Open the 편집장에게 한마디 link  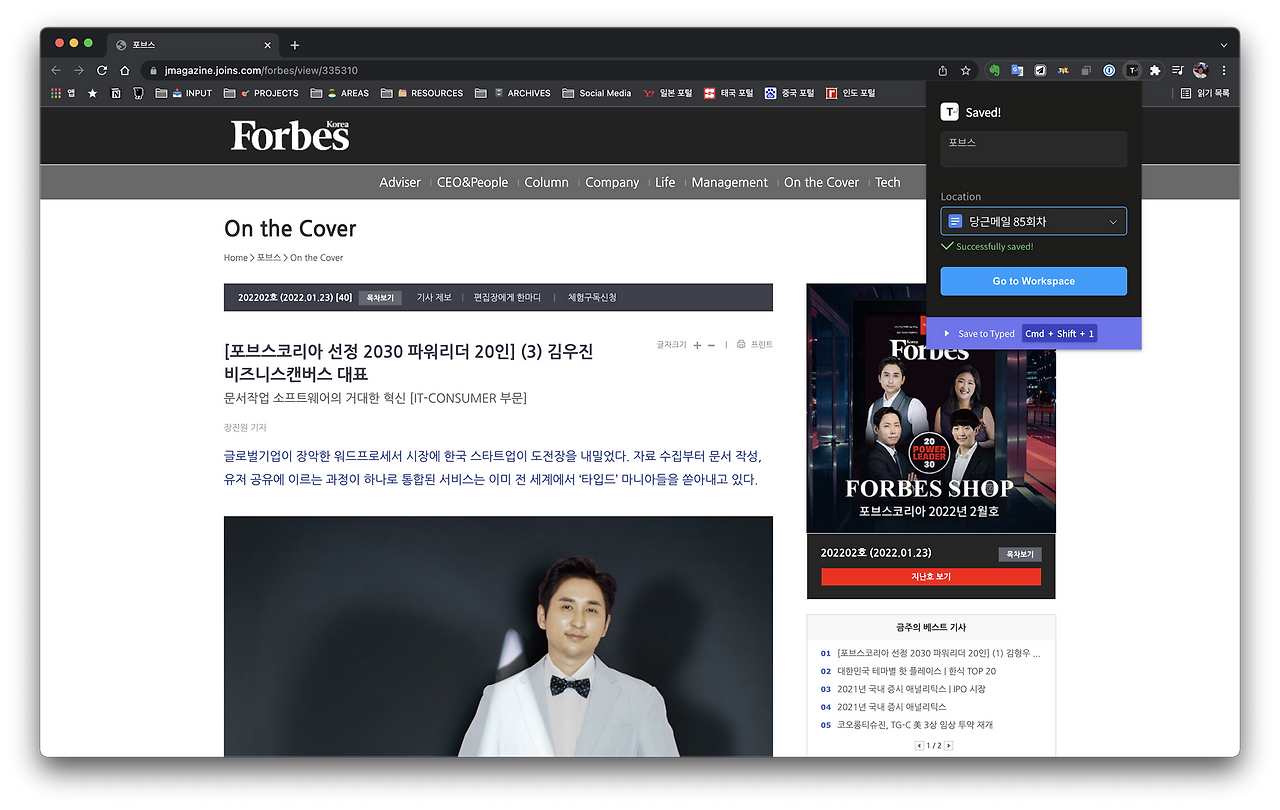coord(507,297)
